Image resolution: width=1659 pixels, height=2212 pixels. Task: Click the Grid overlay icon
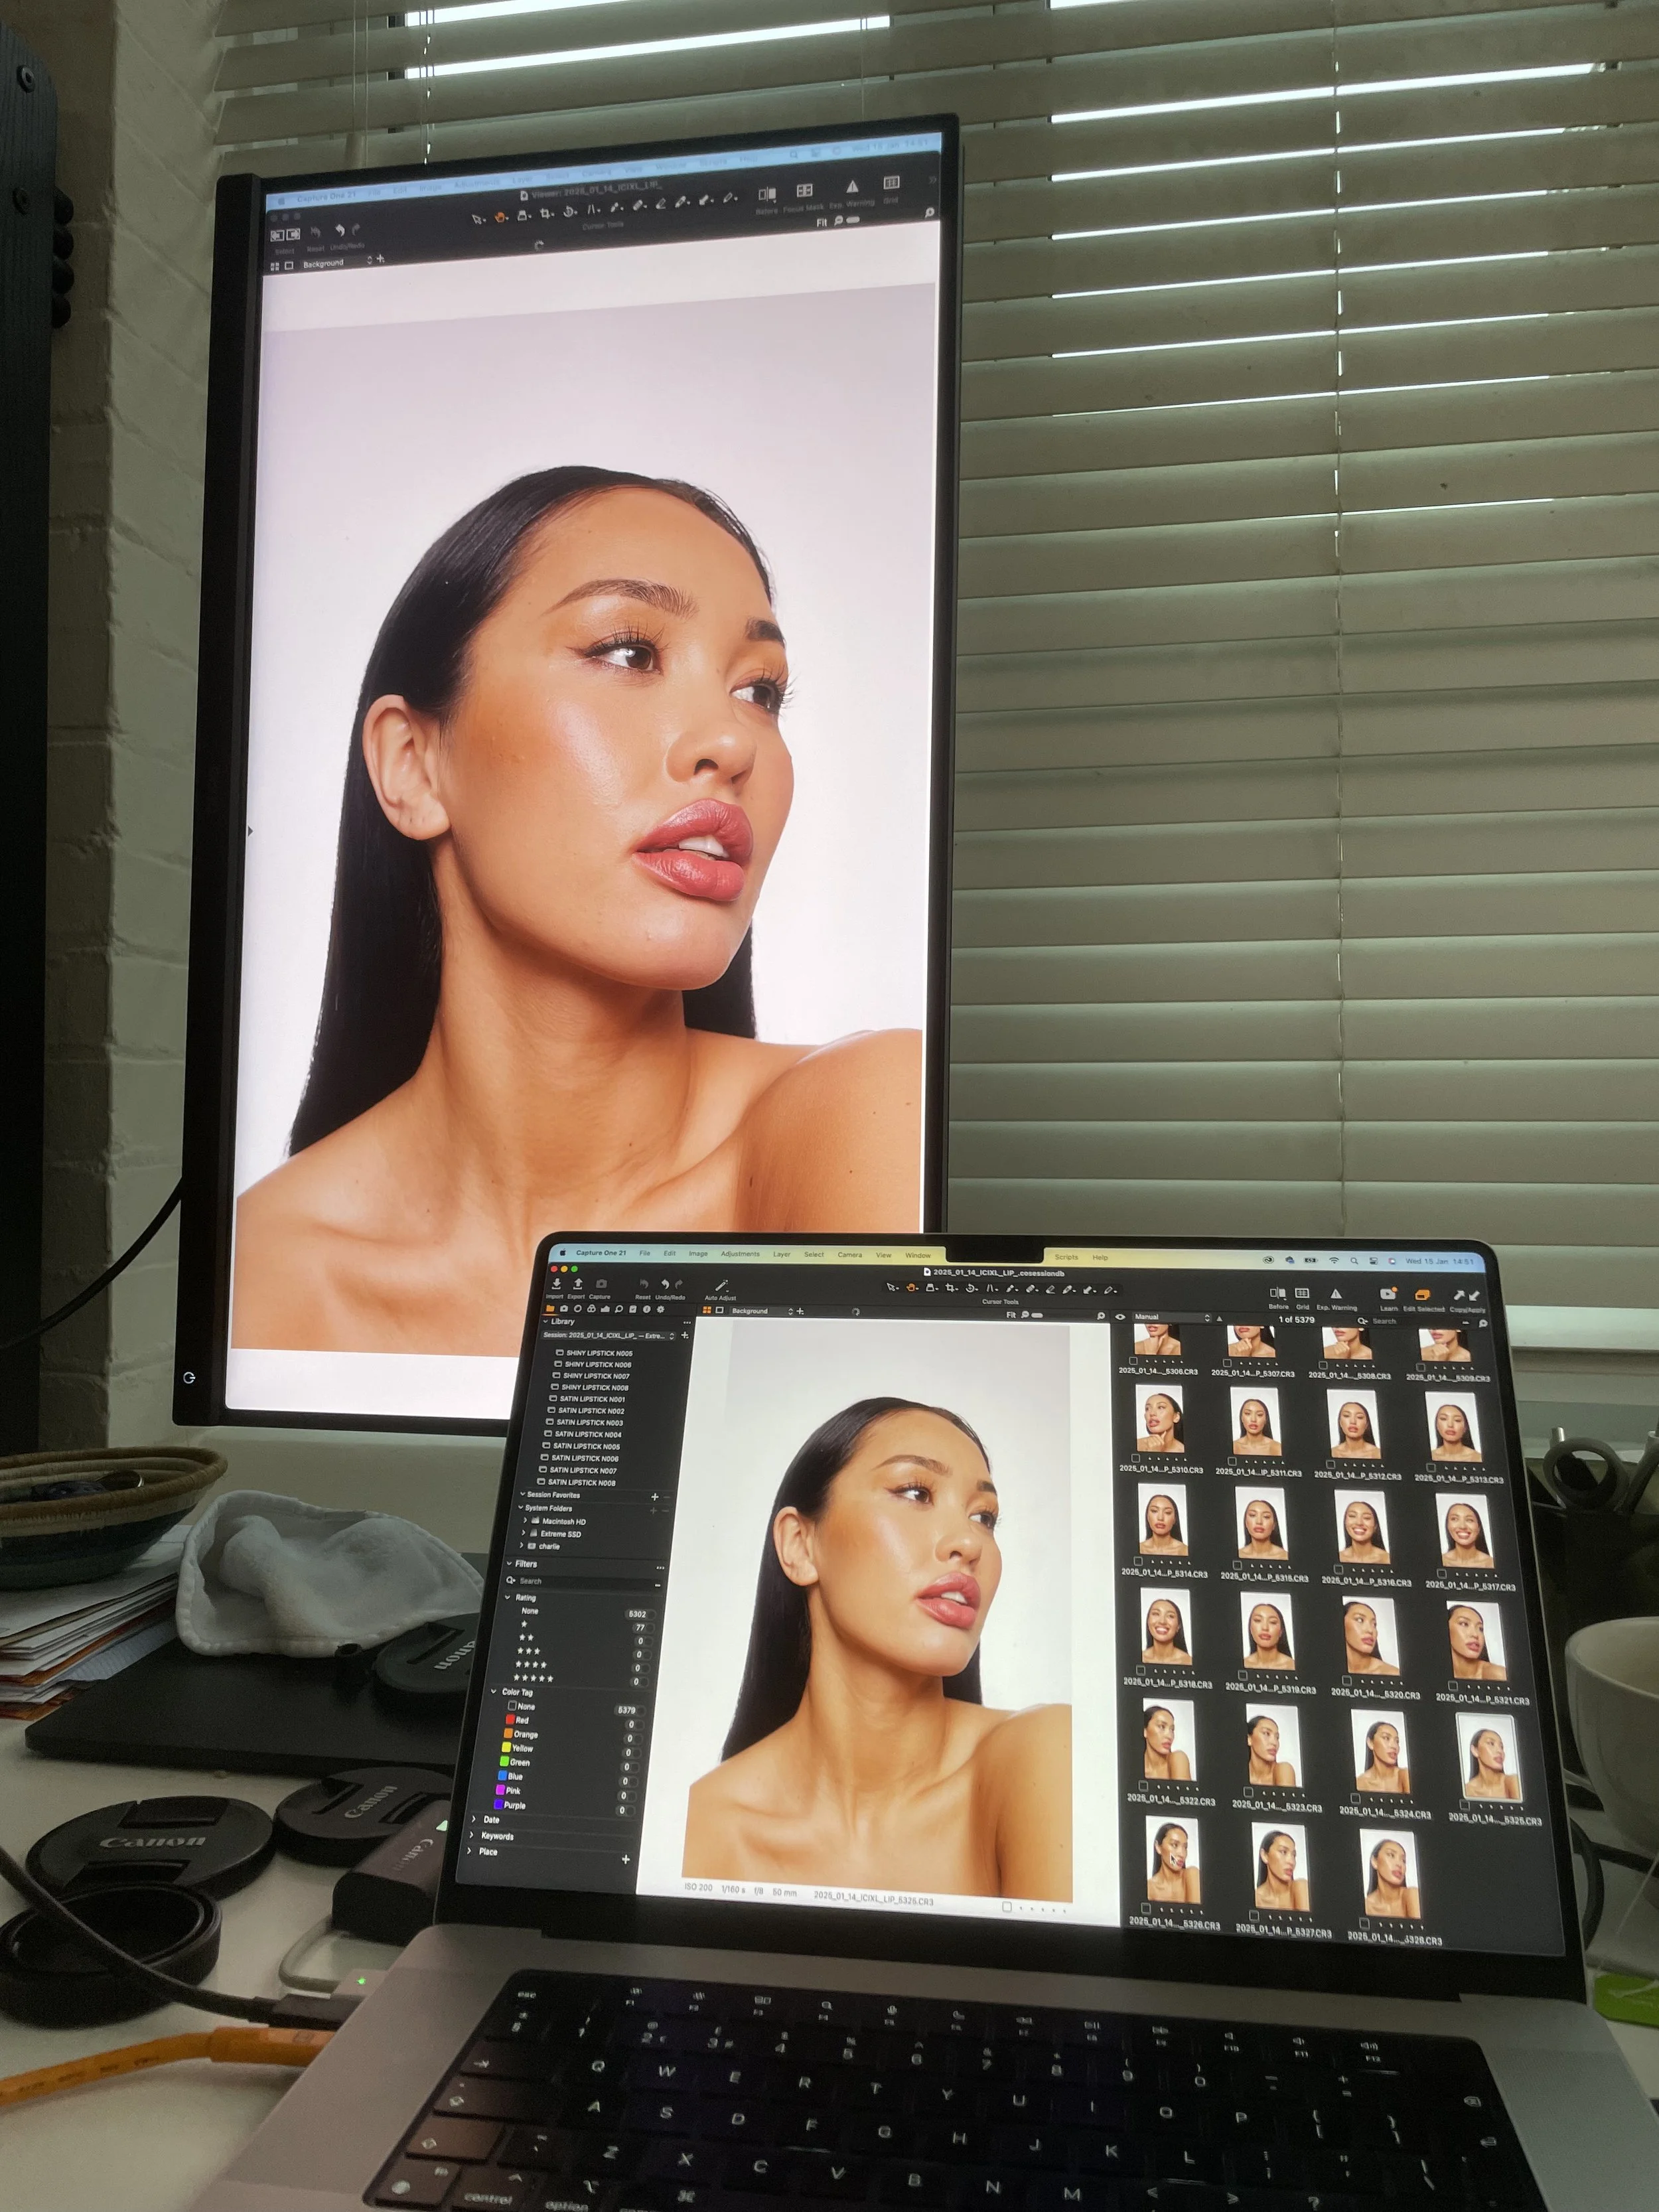coord(1302,1294)
